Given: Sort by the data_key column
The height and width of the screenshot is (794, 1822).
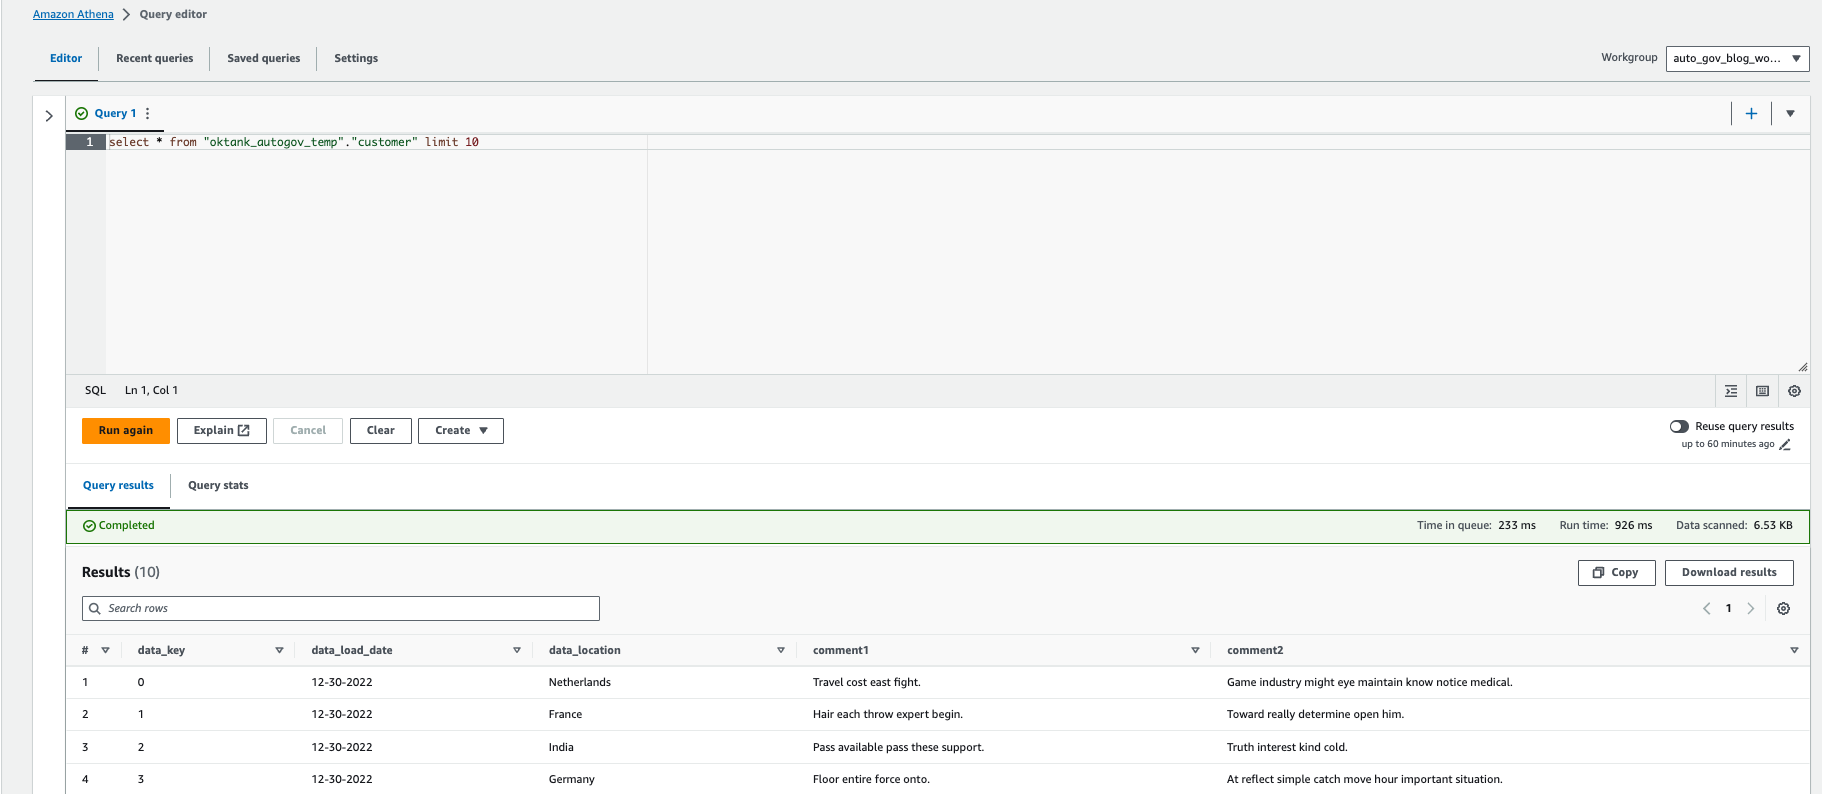Looking at the screenshot, I should (279, 650).
